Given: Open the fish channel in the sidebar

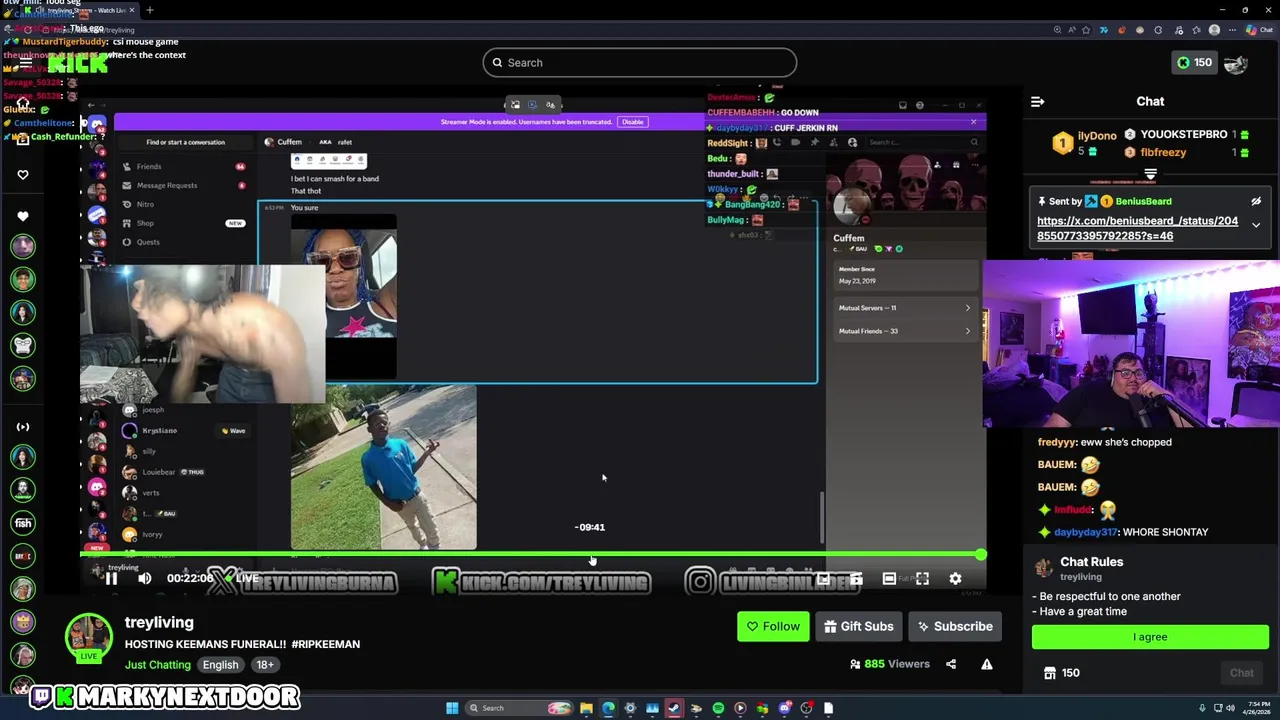Looking at the screenshot, I should (23, 522).
